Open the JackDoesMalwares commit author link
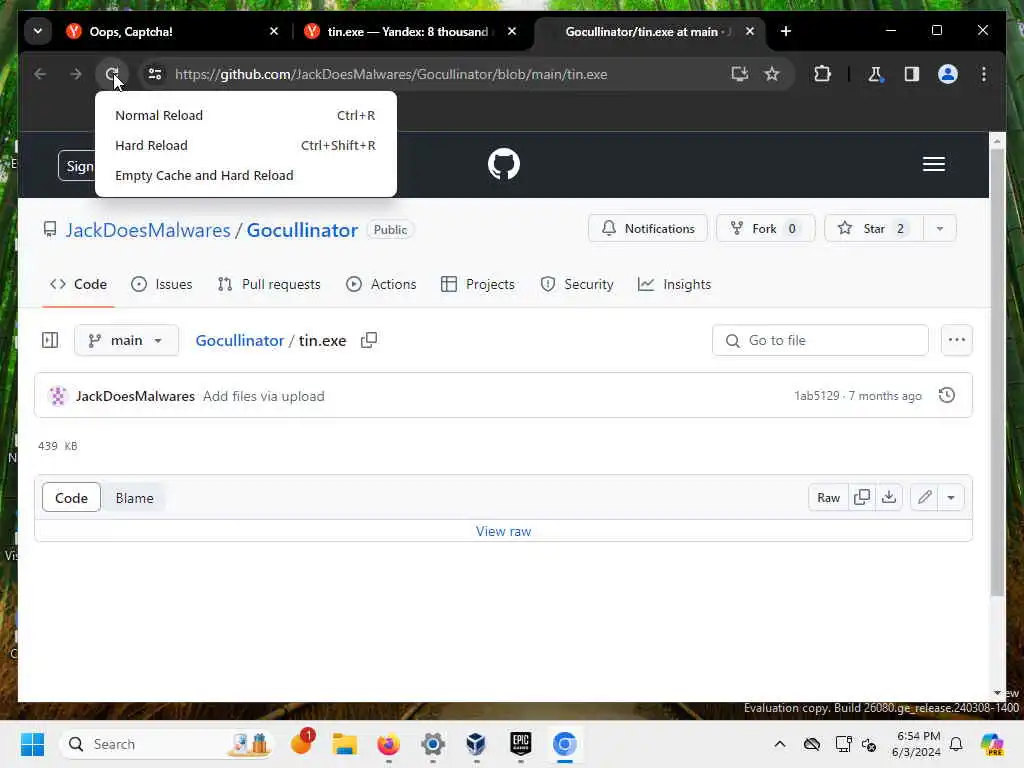 click(135, 396)
